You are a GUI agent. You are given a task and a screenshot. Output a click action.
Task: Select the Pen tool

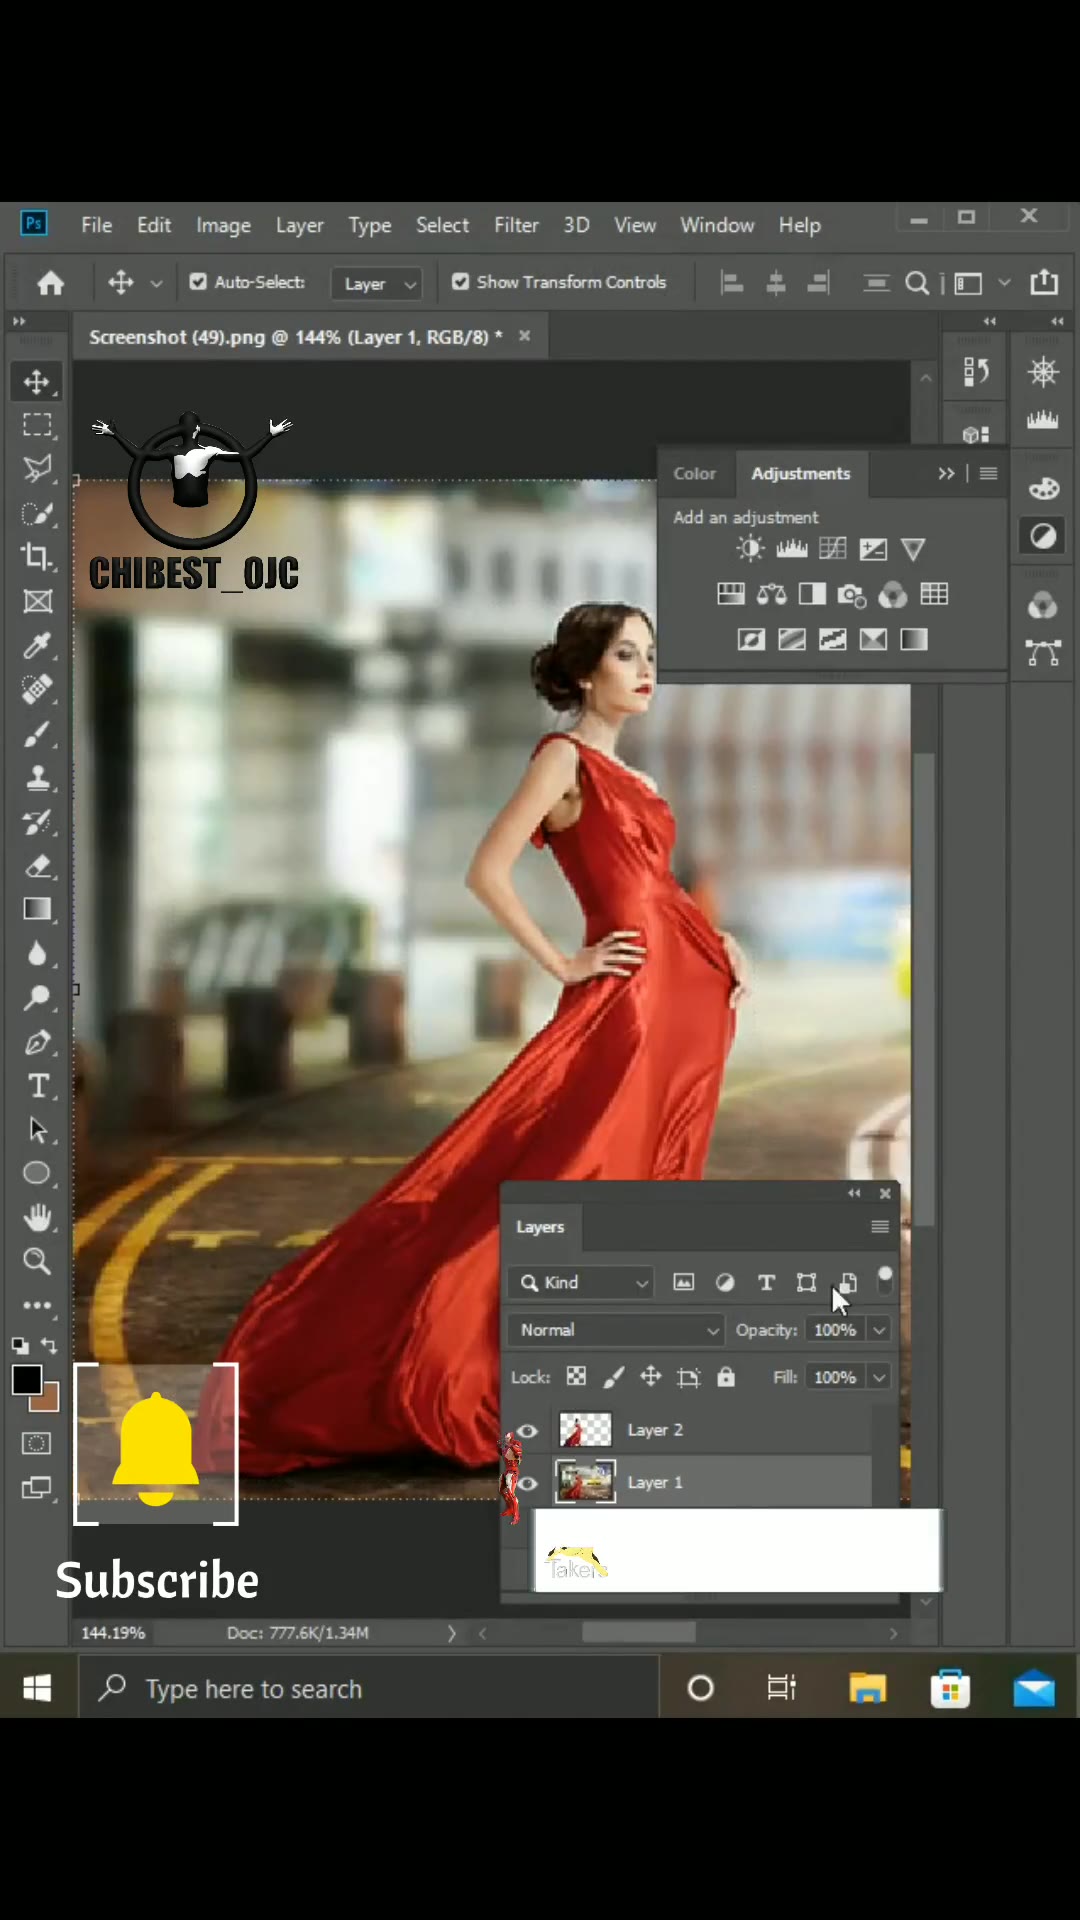click(x=37, y=1042)
